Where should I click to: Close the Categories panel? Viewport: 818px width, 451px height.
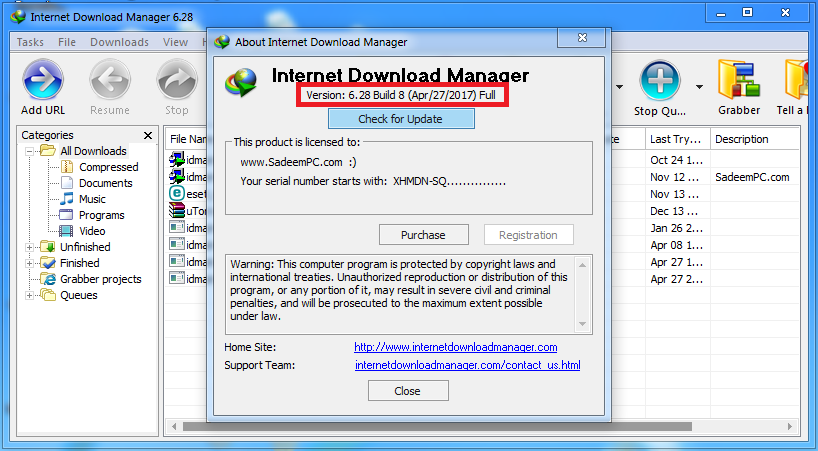click(x=148, y=136)
